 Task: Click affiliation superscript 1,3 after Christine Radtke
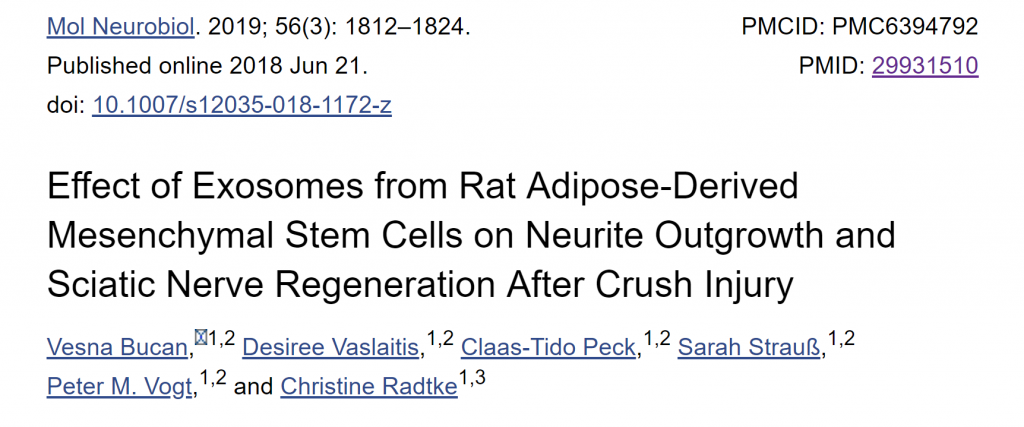pyautogui.click(x=472, y=378)
